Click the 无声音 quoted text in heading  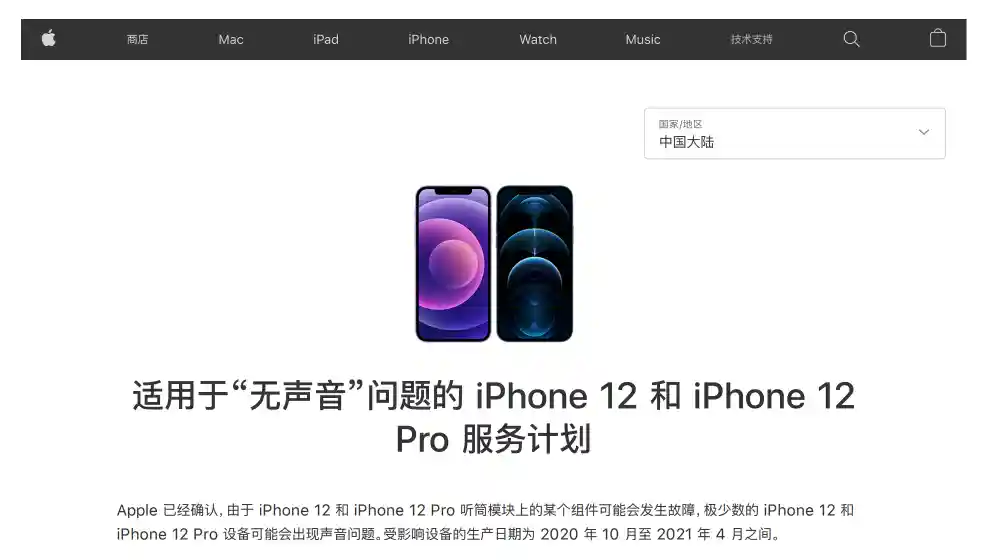(x=298, y=396)
